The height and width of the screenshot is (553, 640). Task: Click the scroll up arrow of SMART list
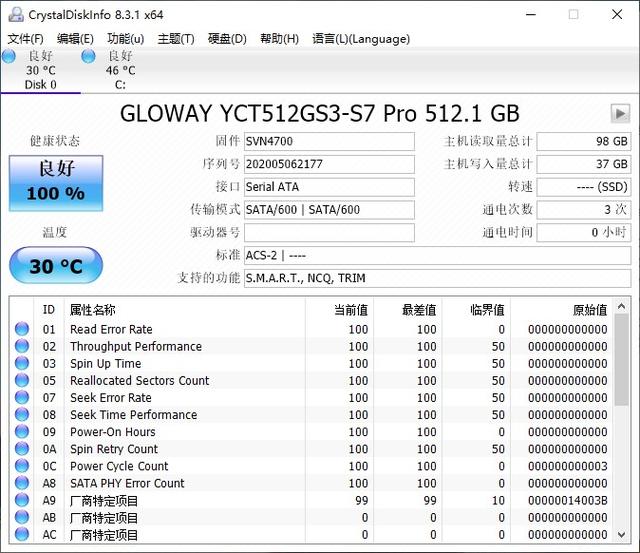pos(622,306)
